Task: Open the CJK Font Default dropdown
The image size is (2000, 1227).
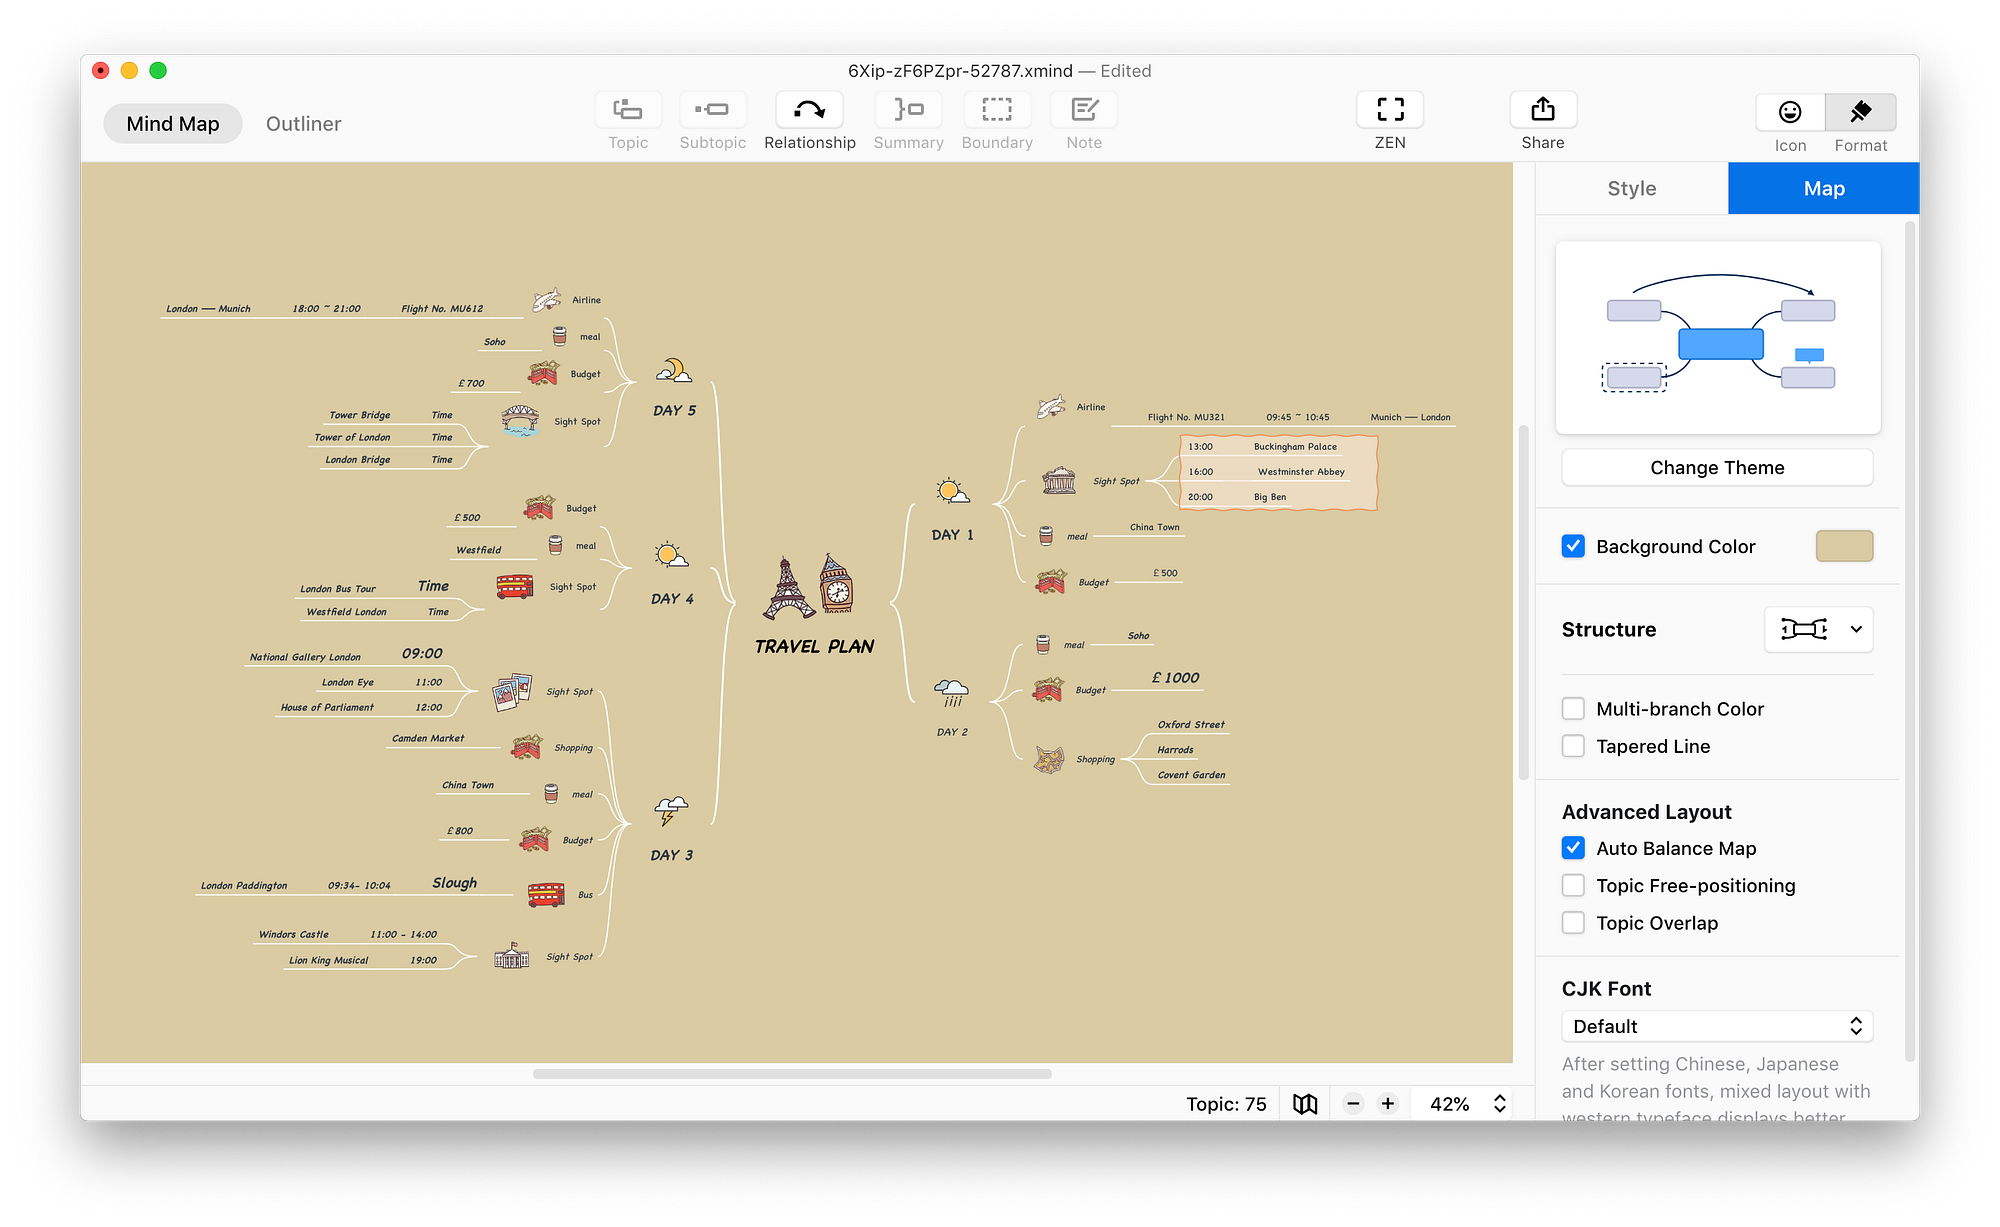Action: click(1716, 1026)
